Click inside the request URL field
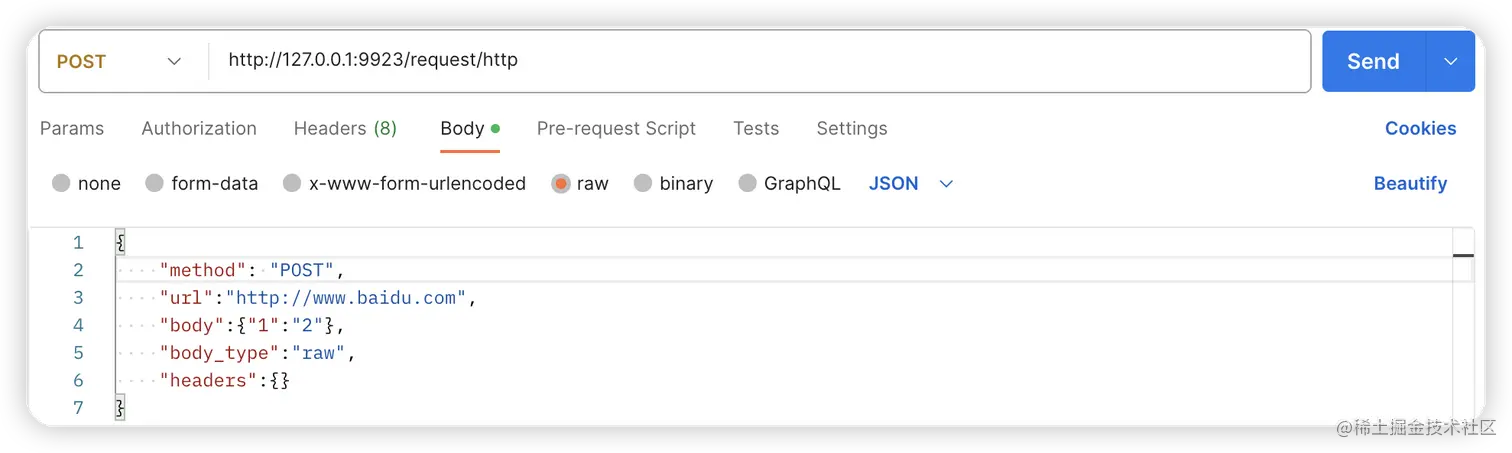Viewport: 1512px width, 453px height. click(759, 61)
